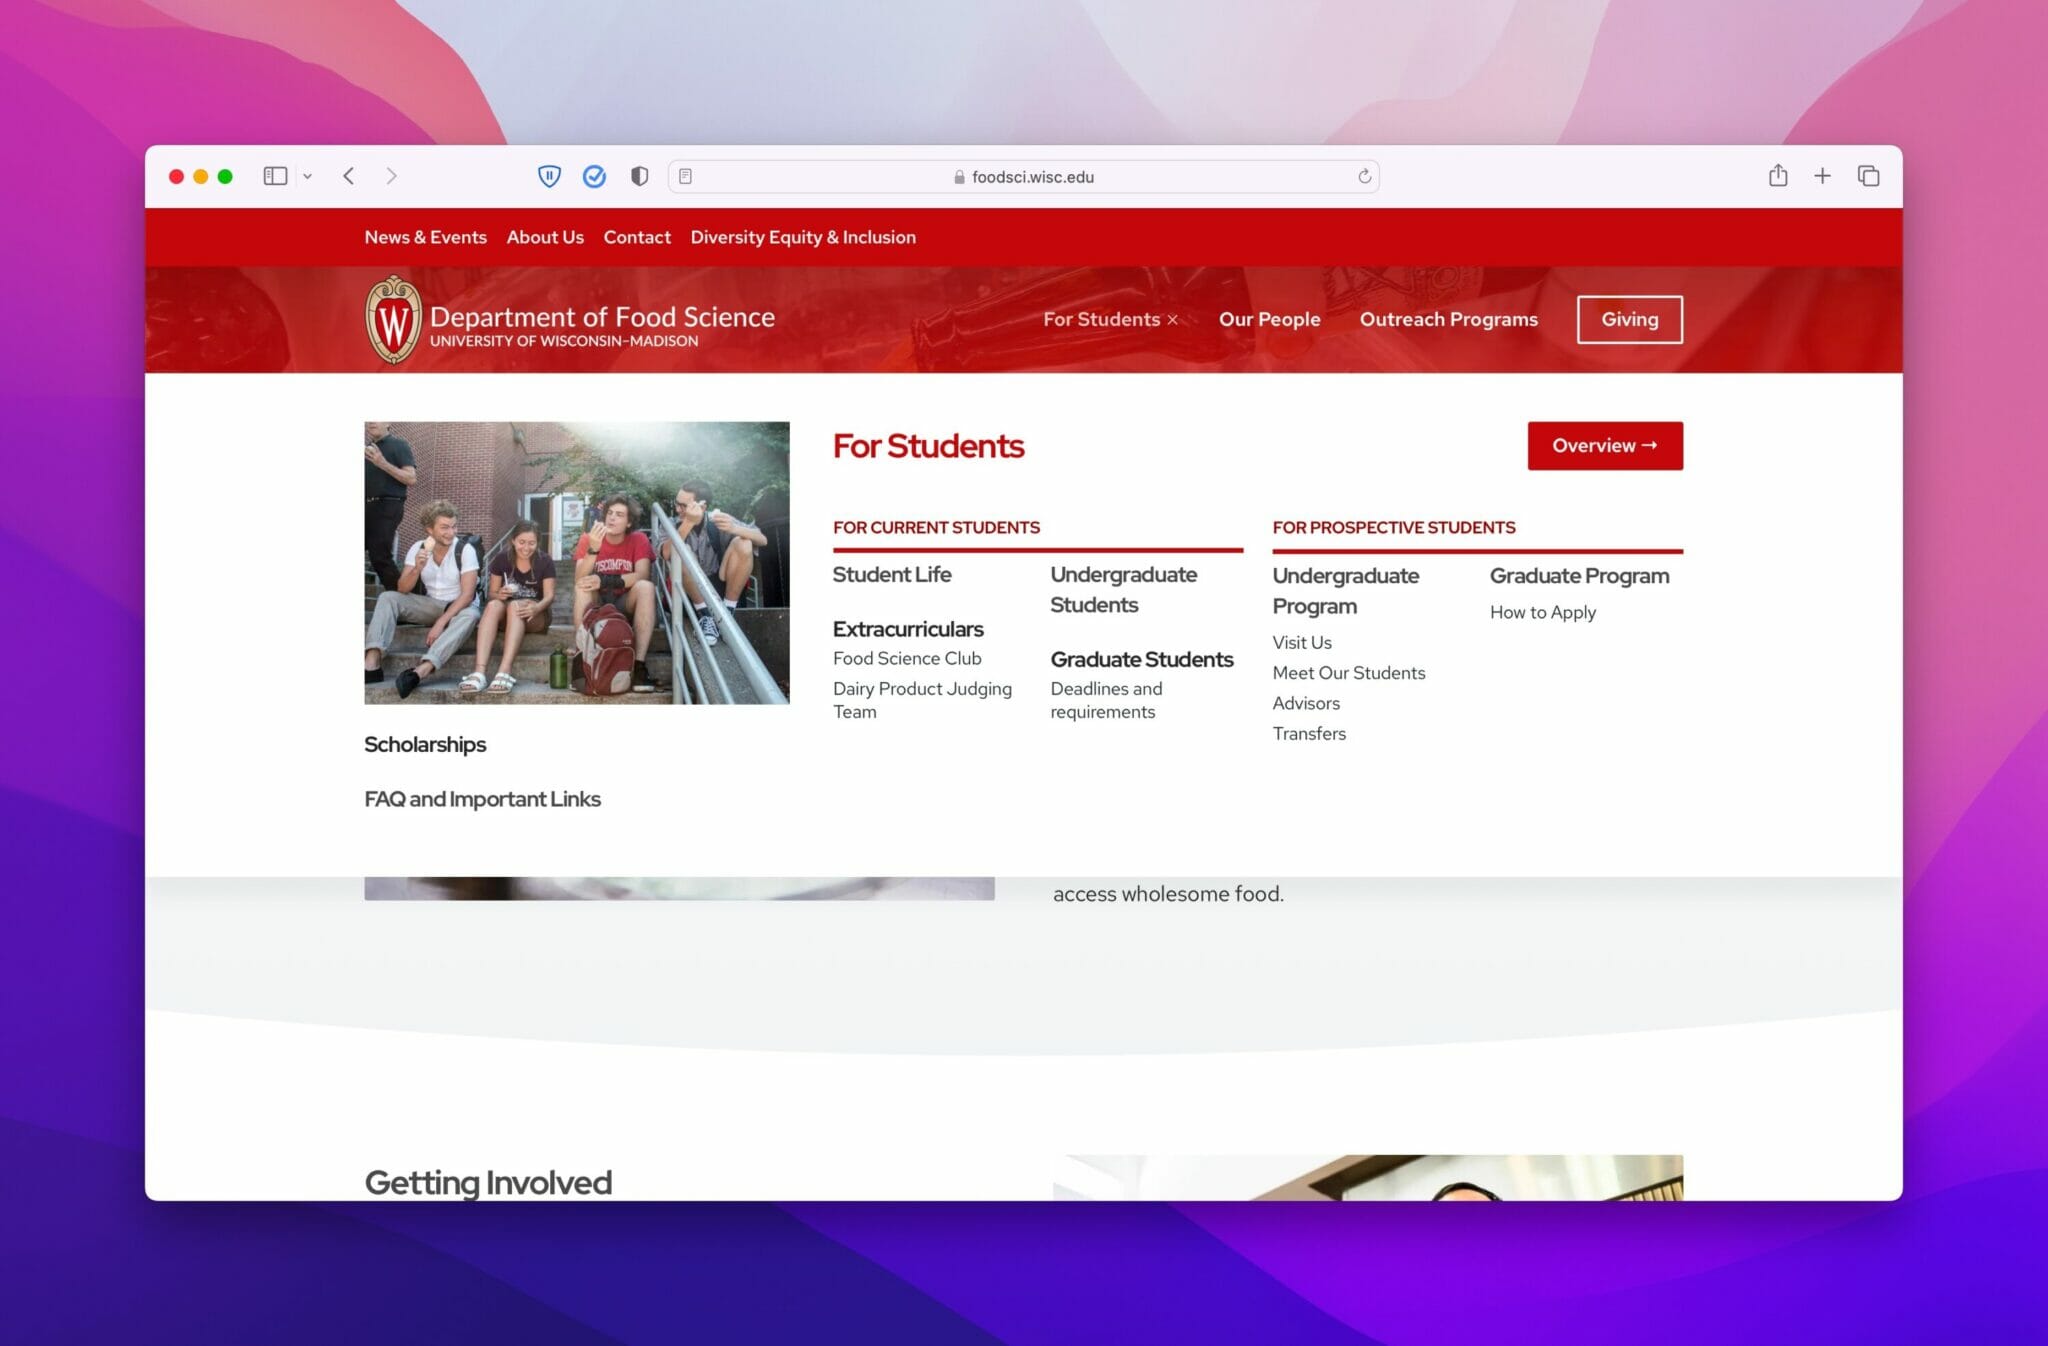Click the Bitwarden shield extension icon
The image size is (2048, 1346).
tap(549, 177)
